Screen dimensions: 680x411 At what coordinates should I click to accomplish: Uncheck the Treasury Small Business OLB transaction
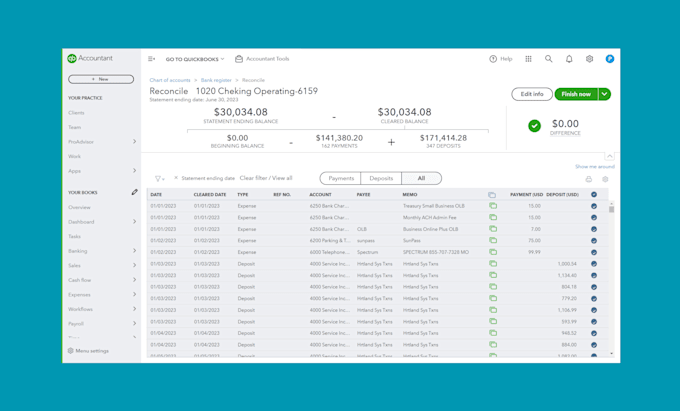tap(594, 206)
